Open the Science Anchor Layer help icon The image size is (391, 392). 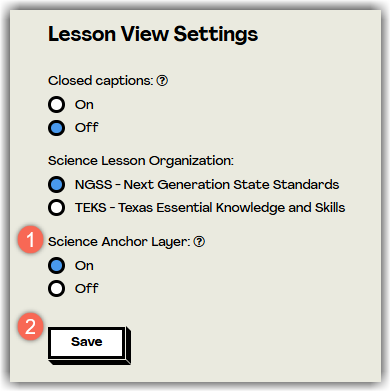[199, 242]
